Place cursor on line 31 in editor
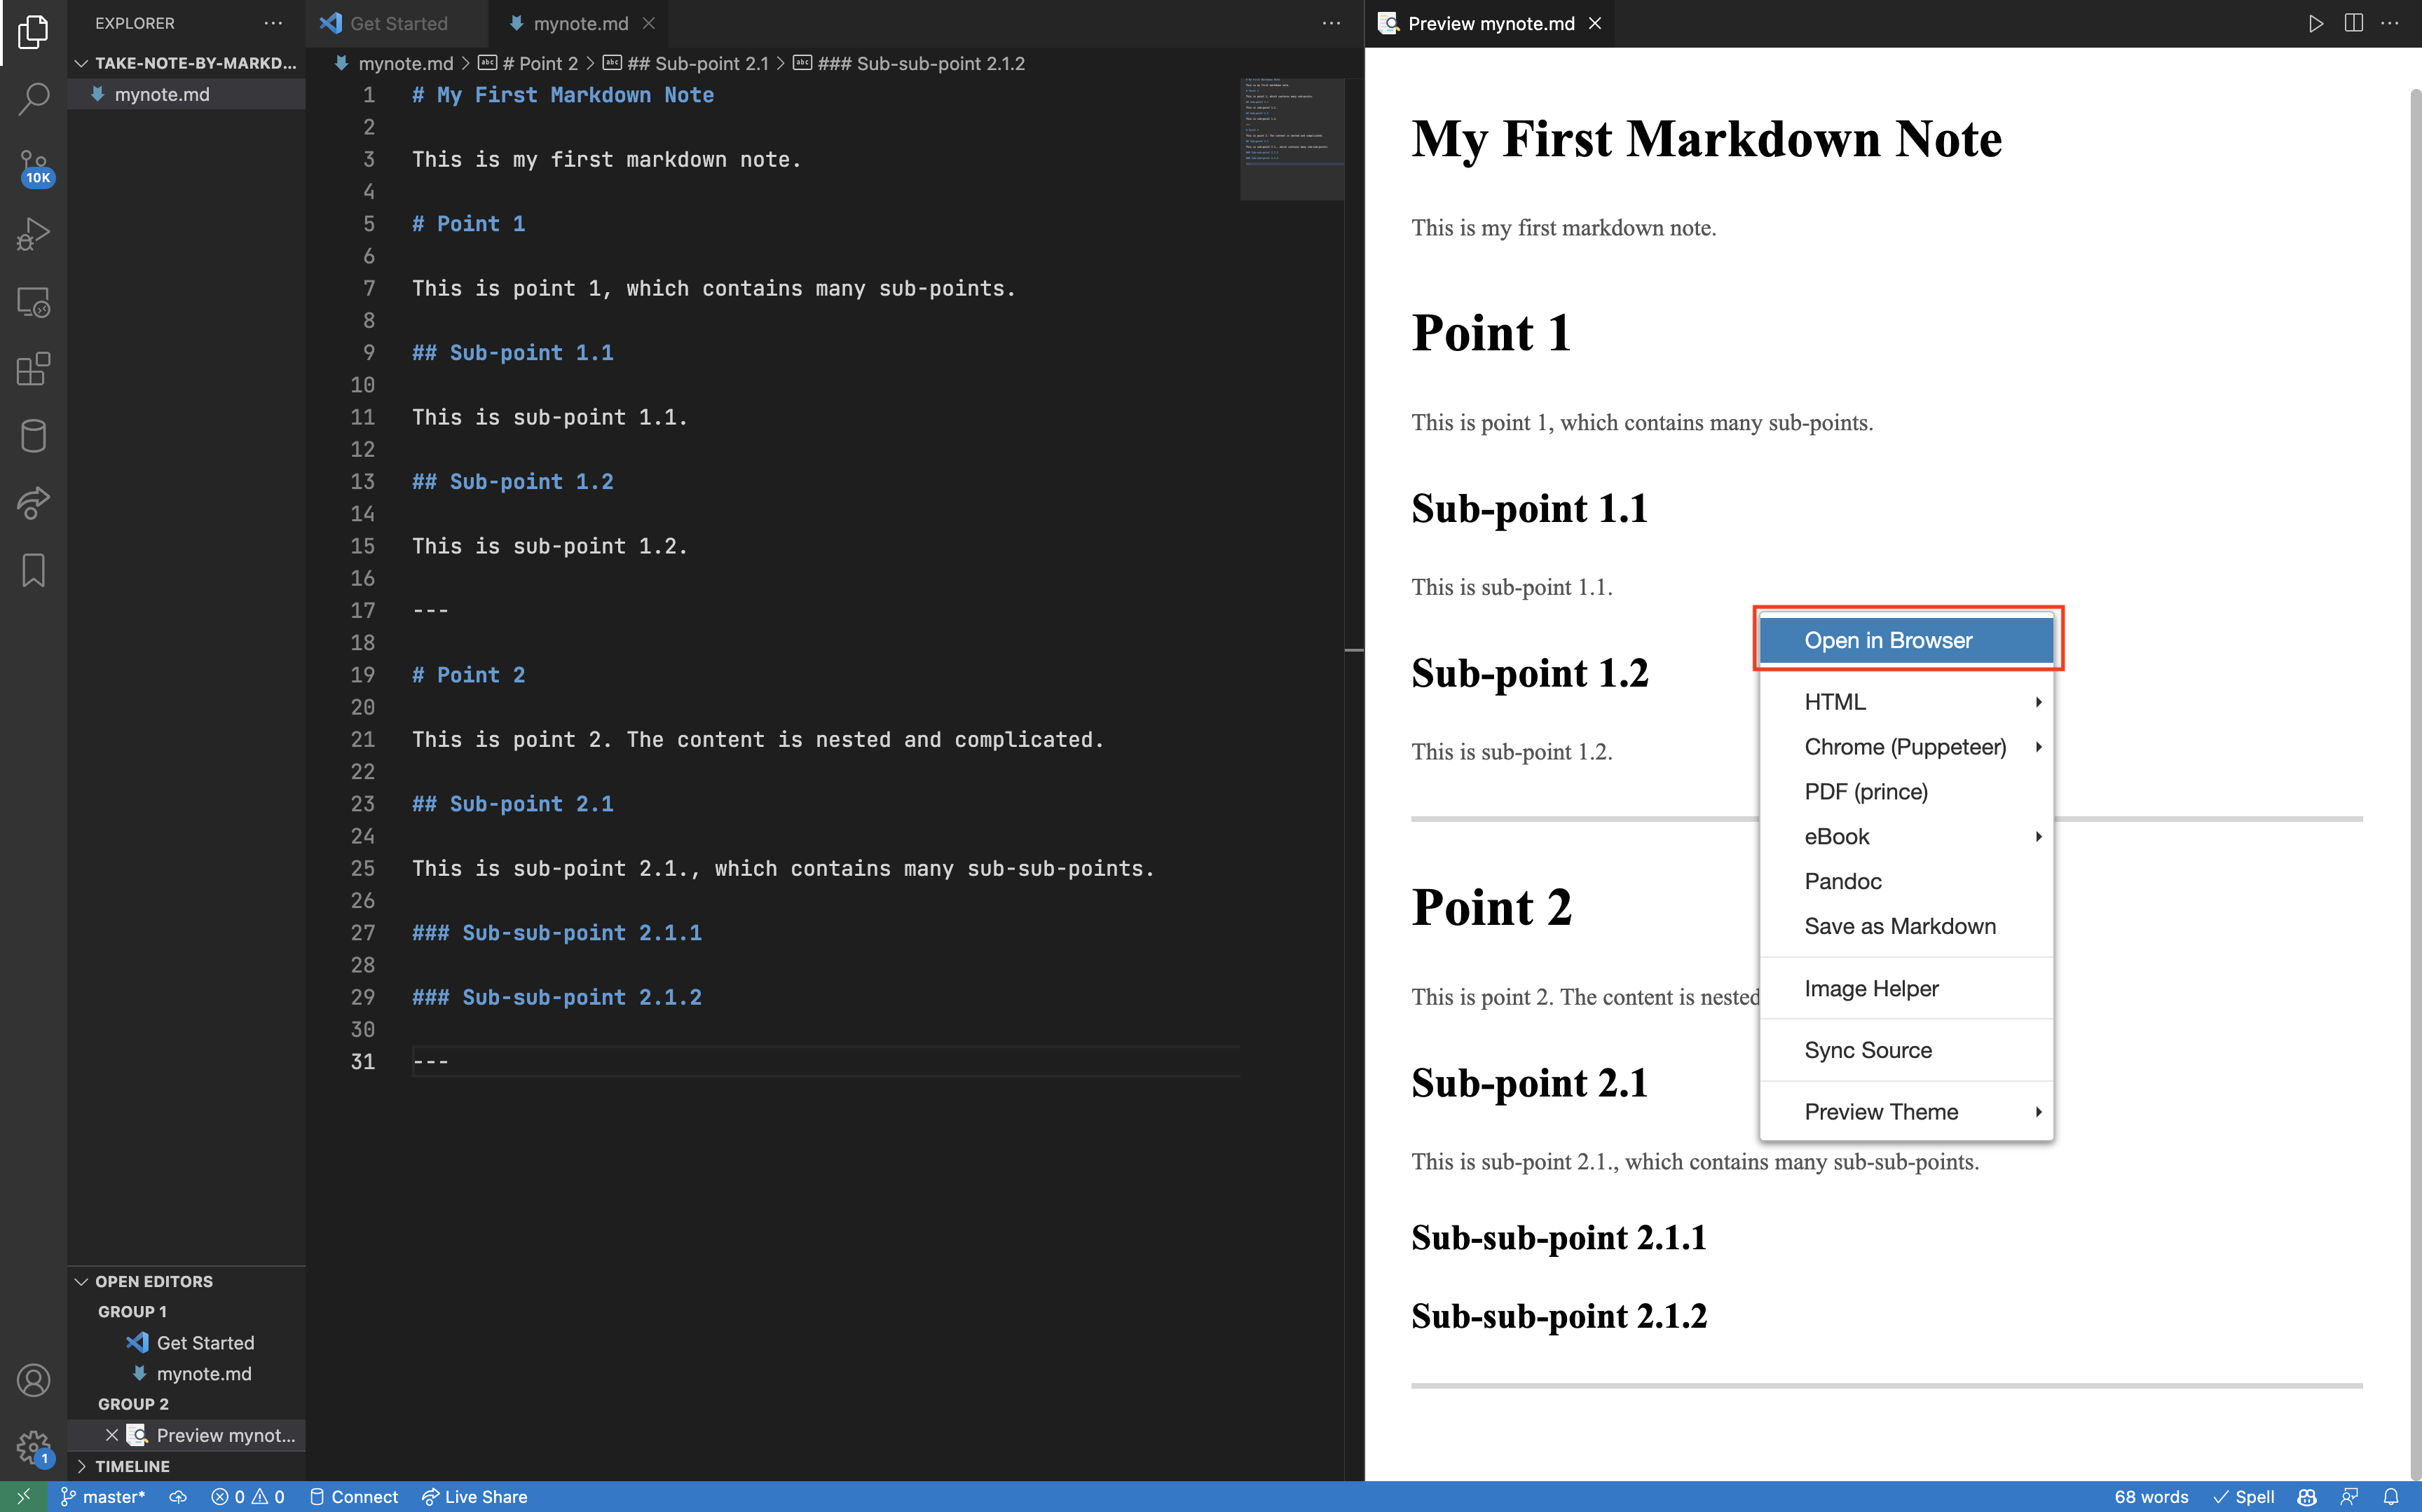The image size is (2422, 1512). pos(826,1061)
